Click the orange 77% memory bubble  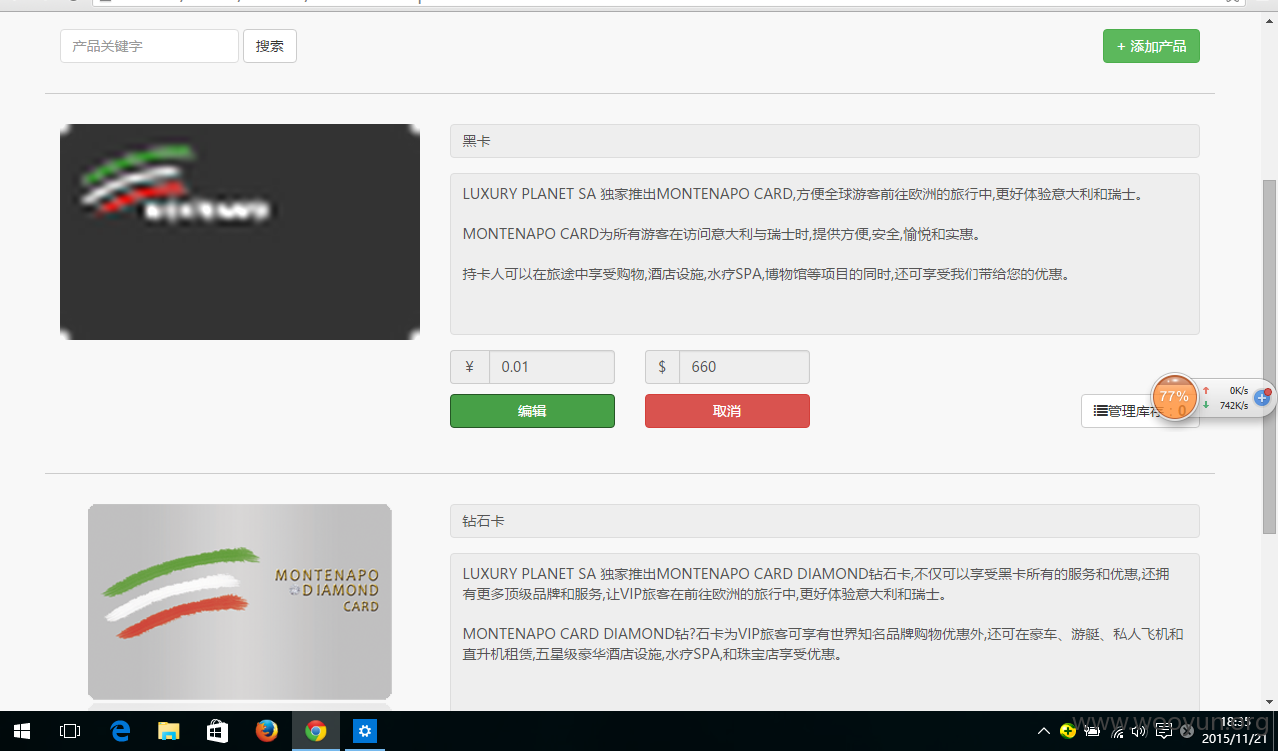pos(1174,397)
